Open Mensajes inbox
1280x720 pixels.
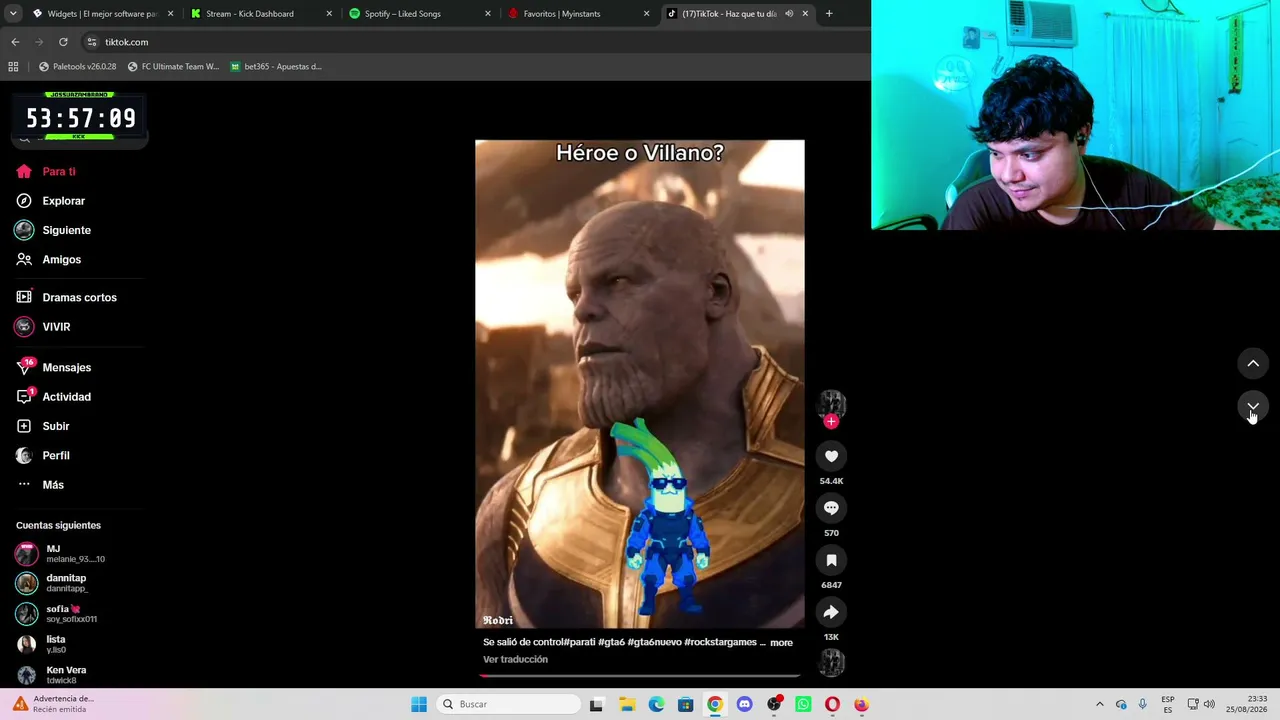click(x=54, y=367)
